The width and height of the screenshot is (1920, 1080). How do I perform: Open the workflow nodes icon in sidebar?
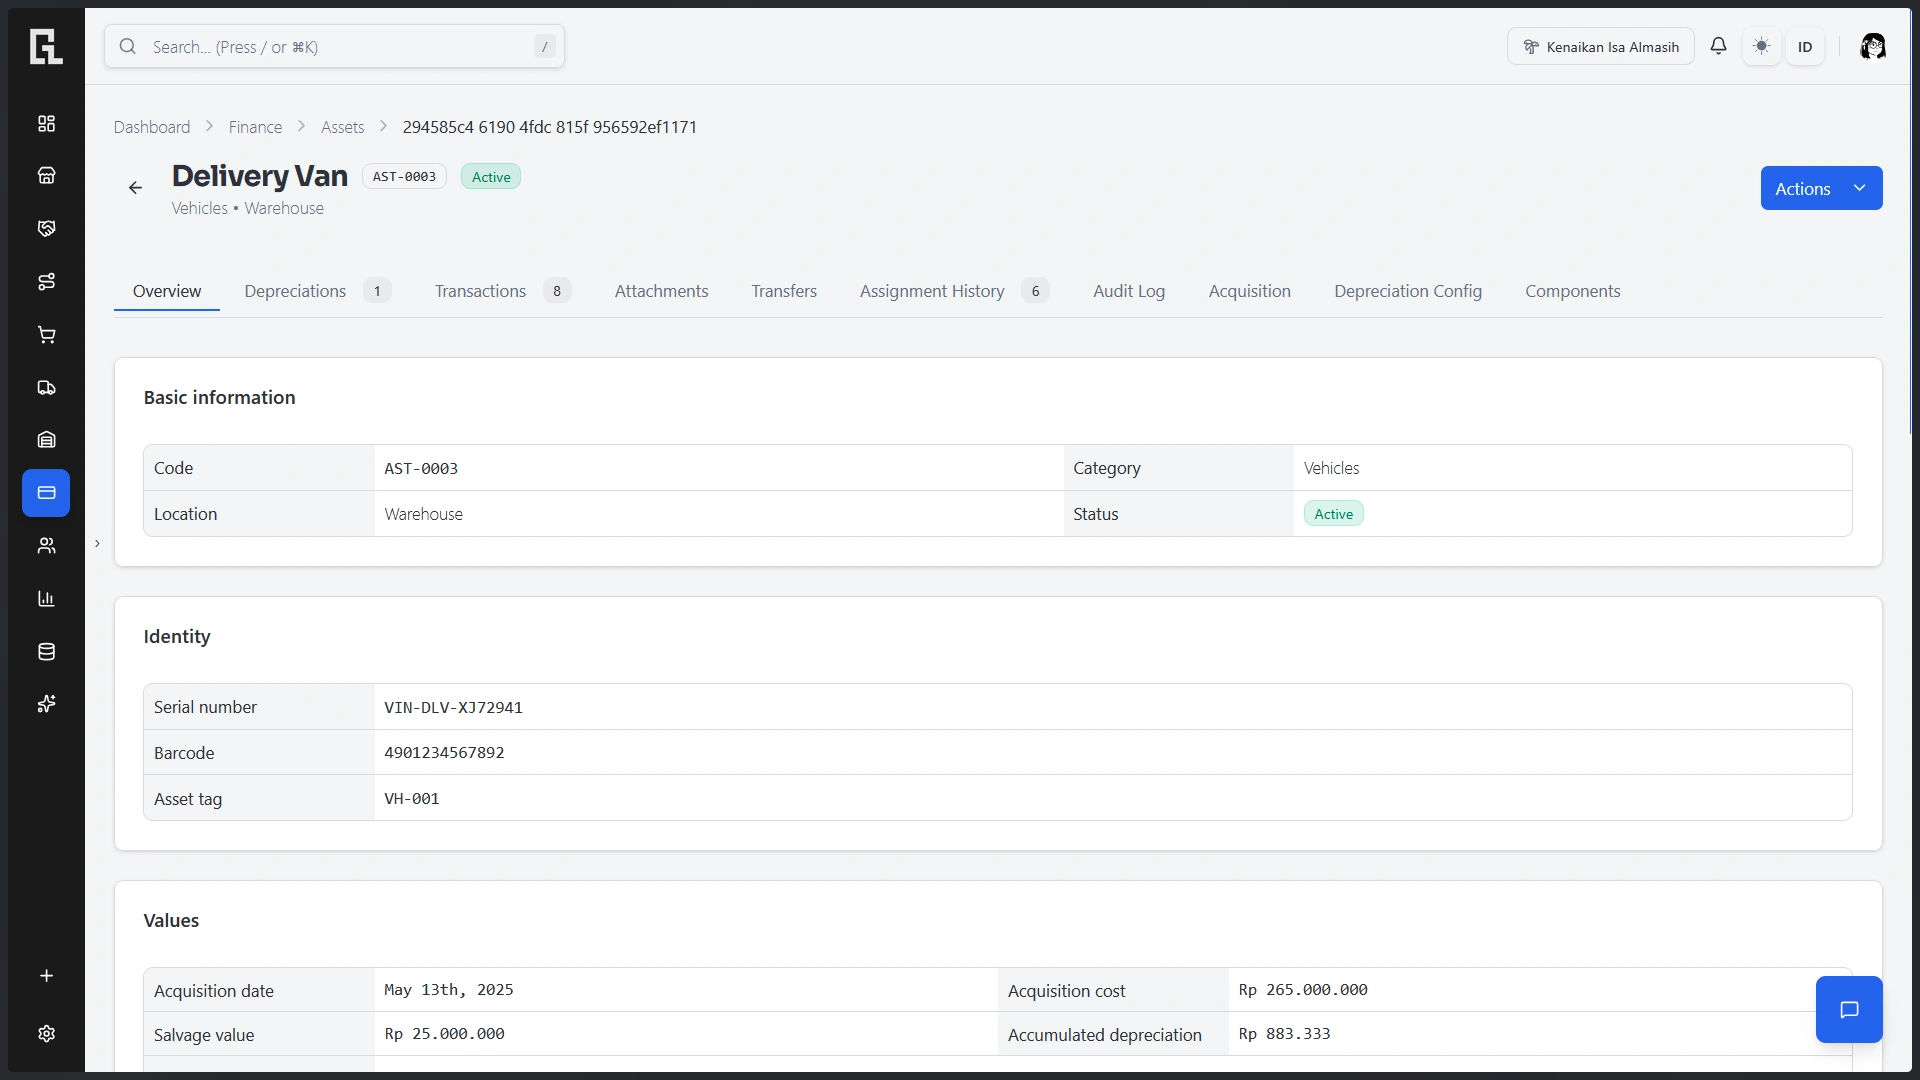pyautogui.click(x=46, y=282)
